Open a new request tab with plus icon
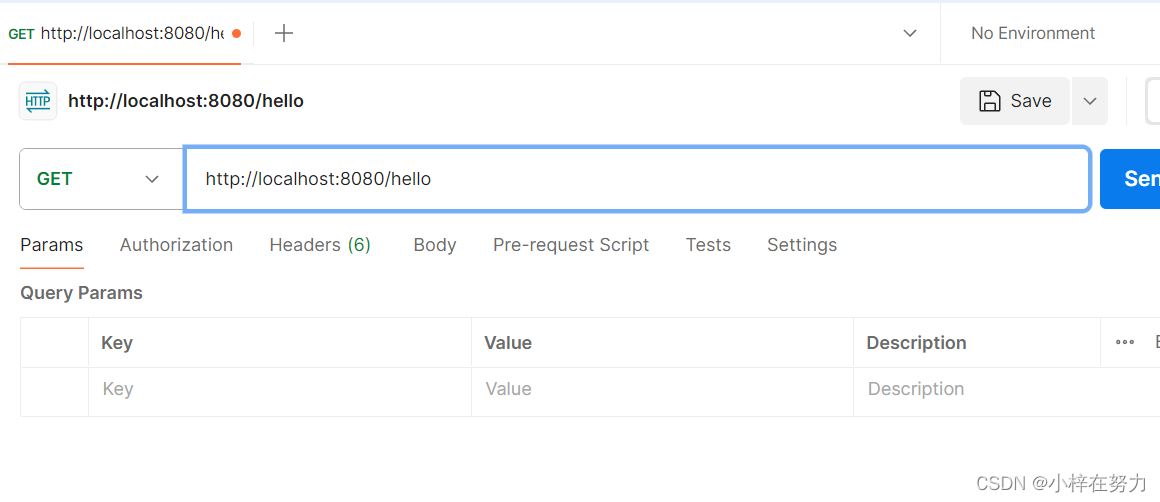Image resolution: width=1160 pixels, height=502 pixels. coord(284,33)
